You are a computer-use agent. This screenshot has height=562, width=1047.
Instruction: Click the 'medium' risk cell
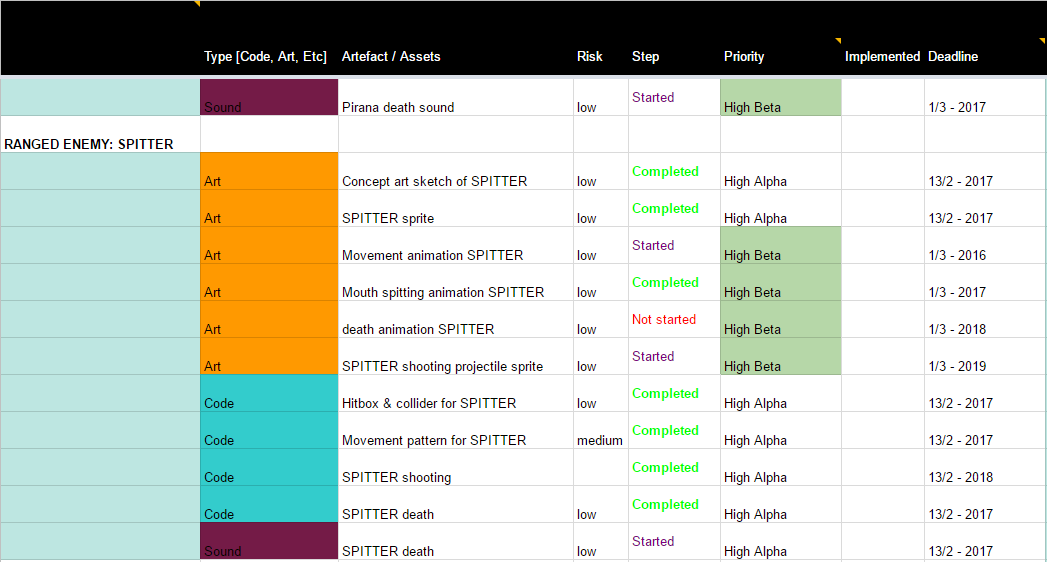(x=600, y=440)
